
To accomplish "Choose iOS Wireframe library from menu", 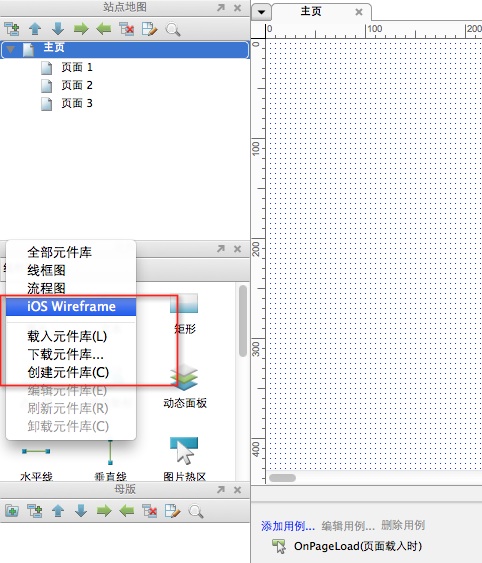I will tap(71, 307).
